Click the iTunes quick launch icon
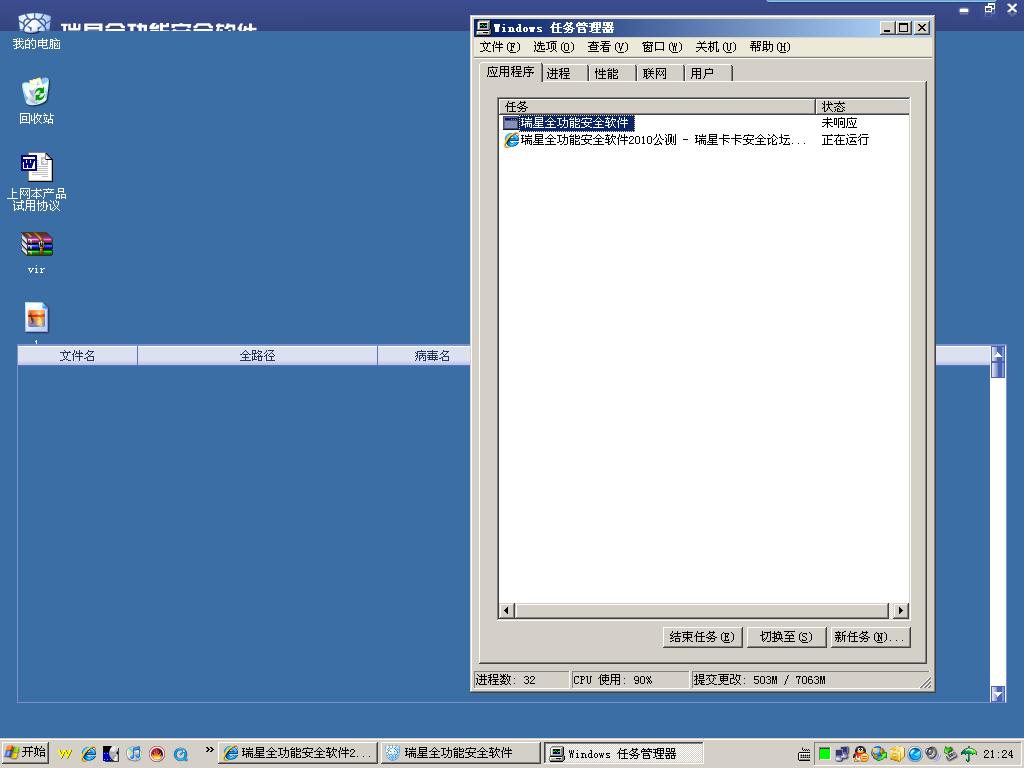 click(x=134, y=753)
